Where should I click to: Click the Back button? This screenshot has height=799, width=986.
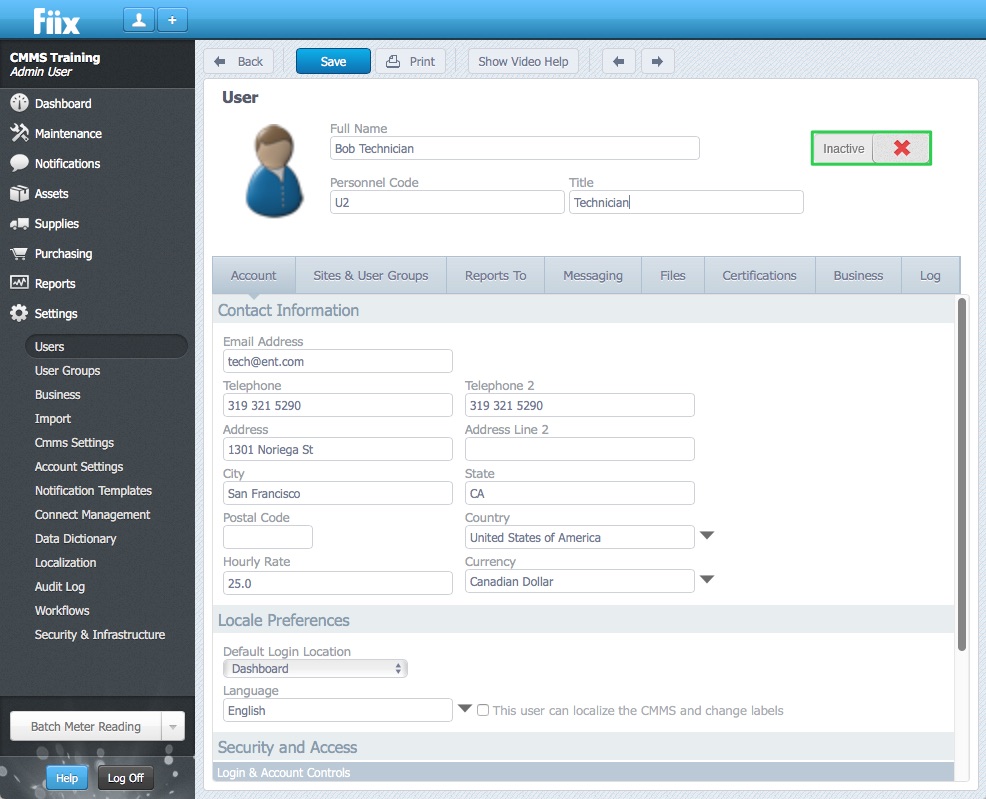point(238,62)
